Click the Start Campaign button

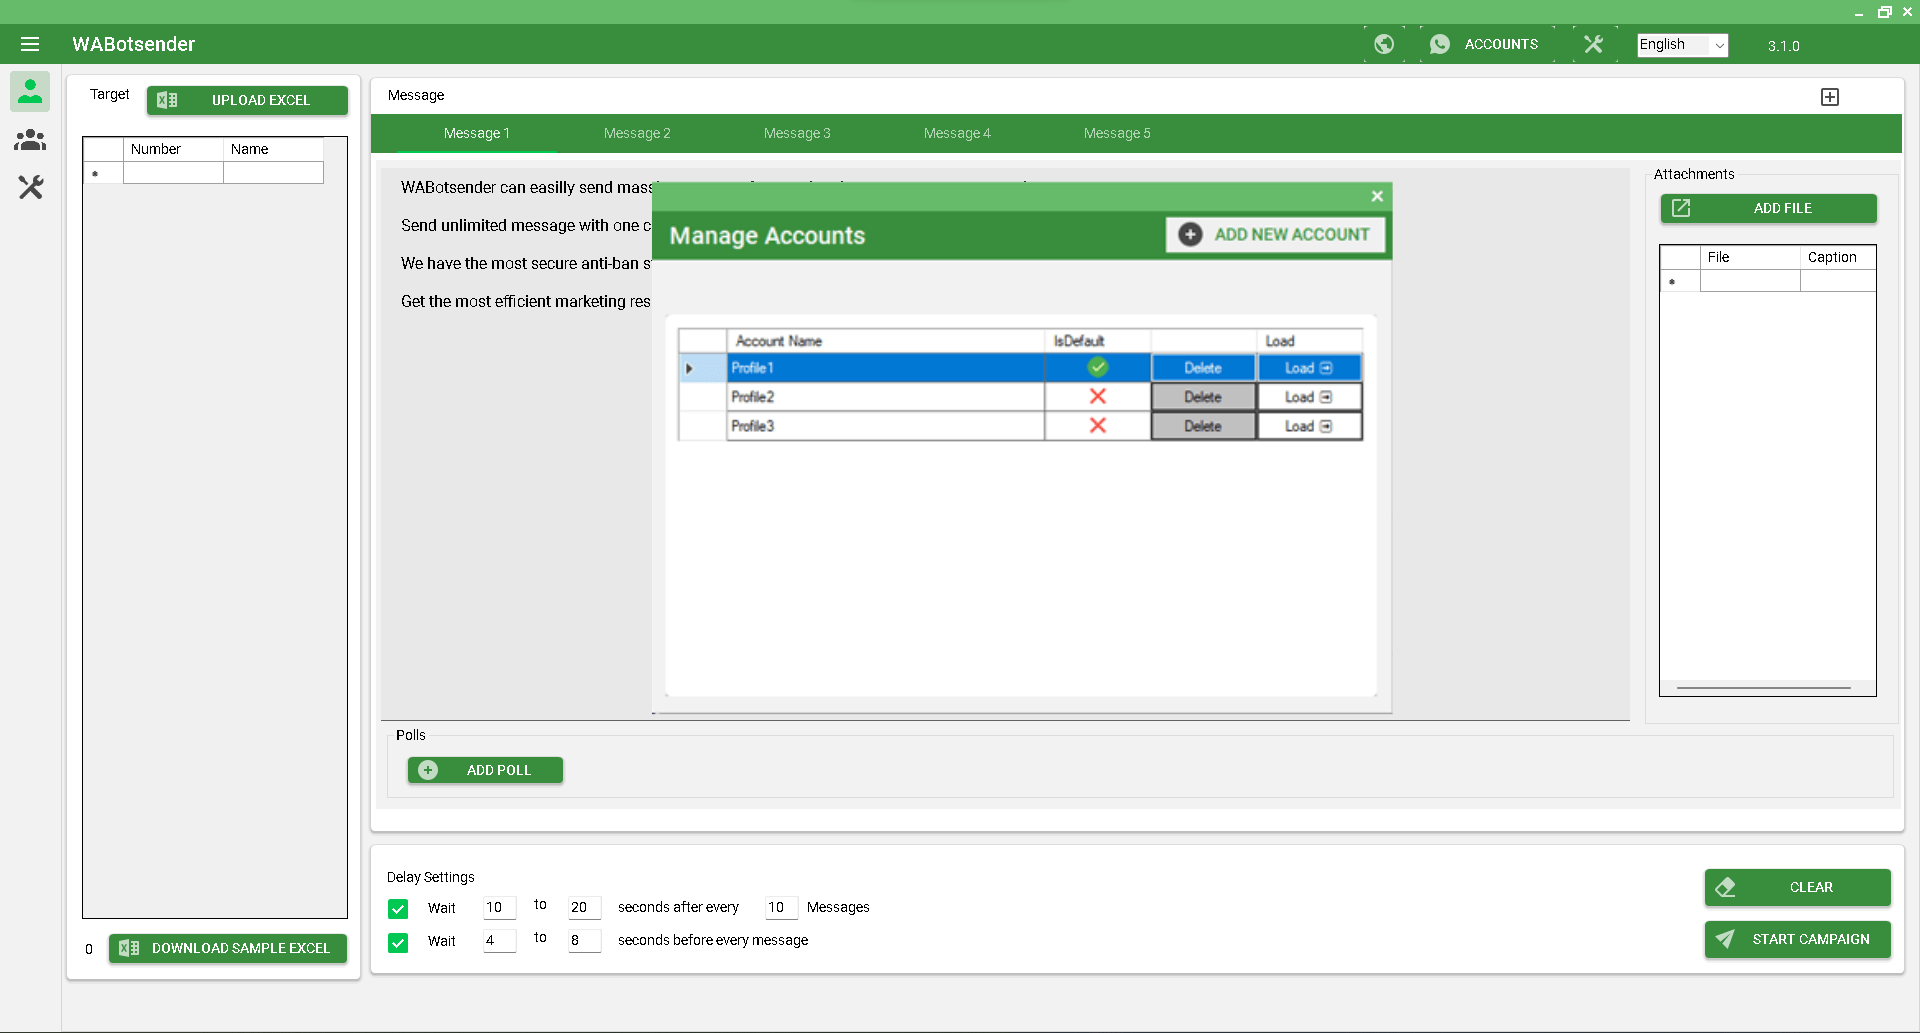[x=1797, y=939]
